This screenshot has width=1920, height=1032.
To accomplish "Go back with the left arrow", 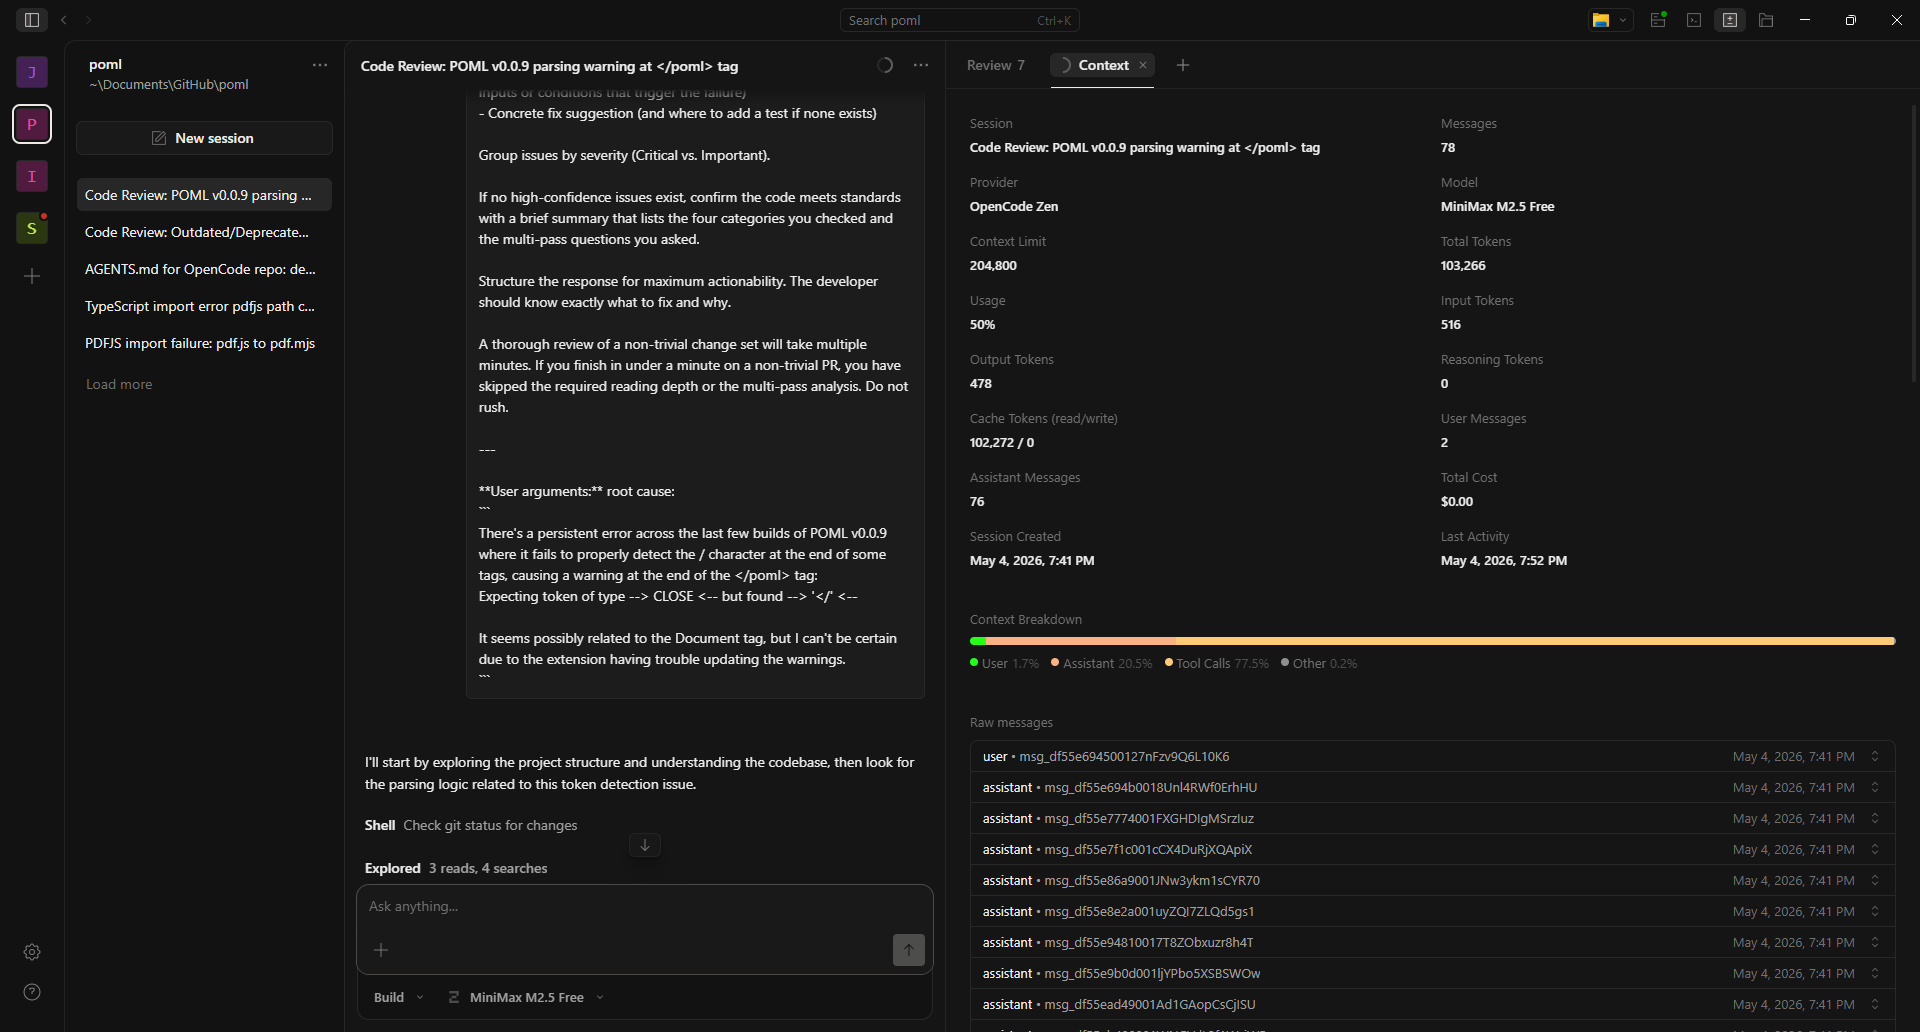I will [64, 20].
